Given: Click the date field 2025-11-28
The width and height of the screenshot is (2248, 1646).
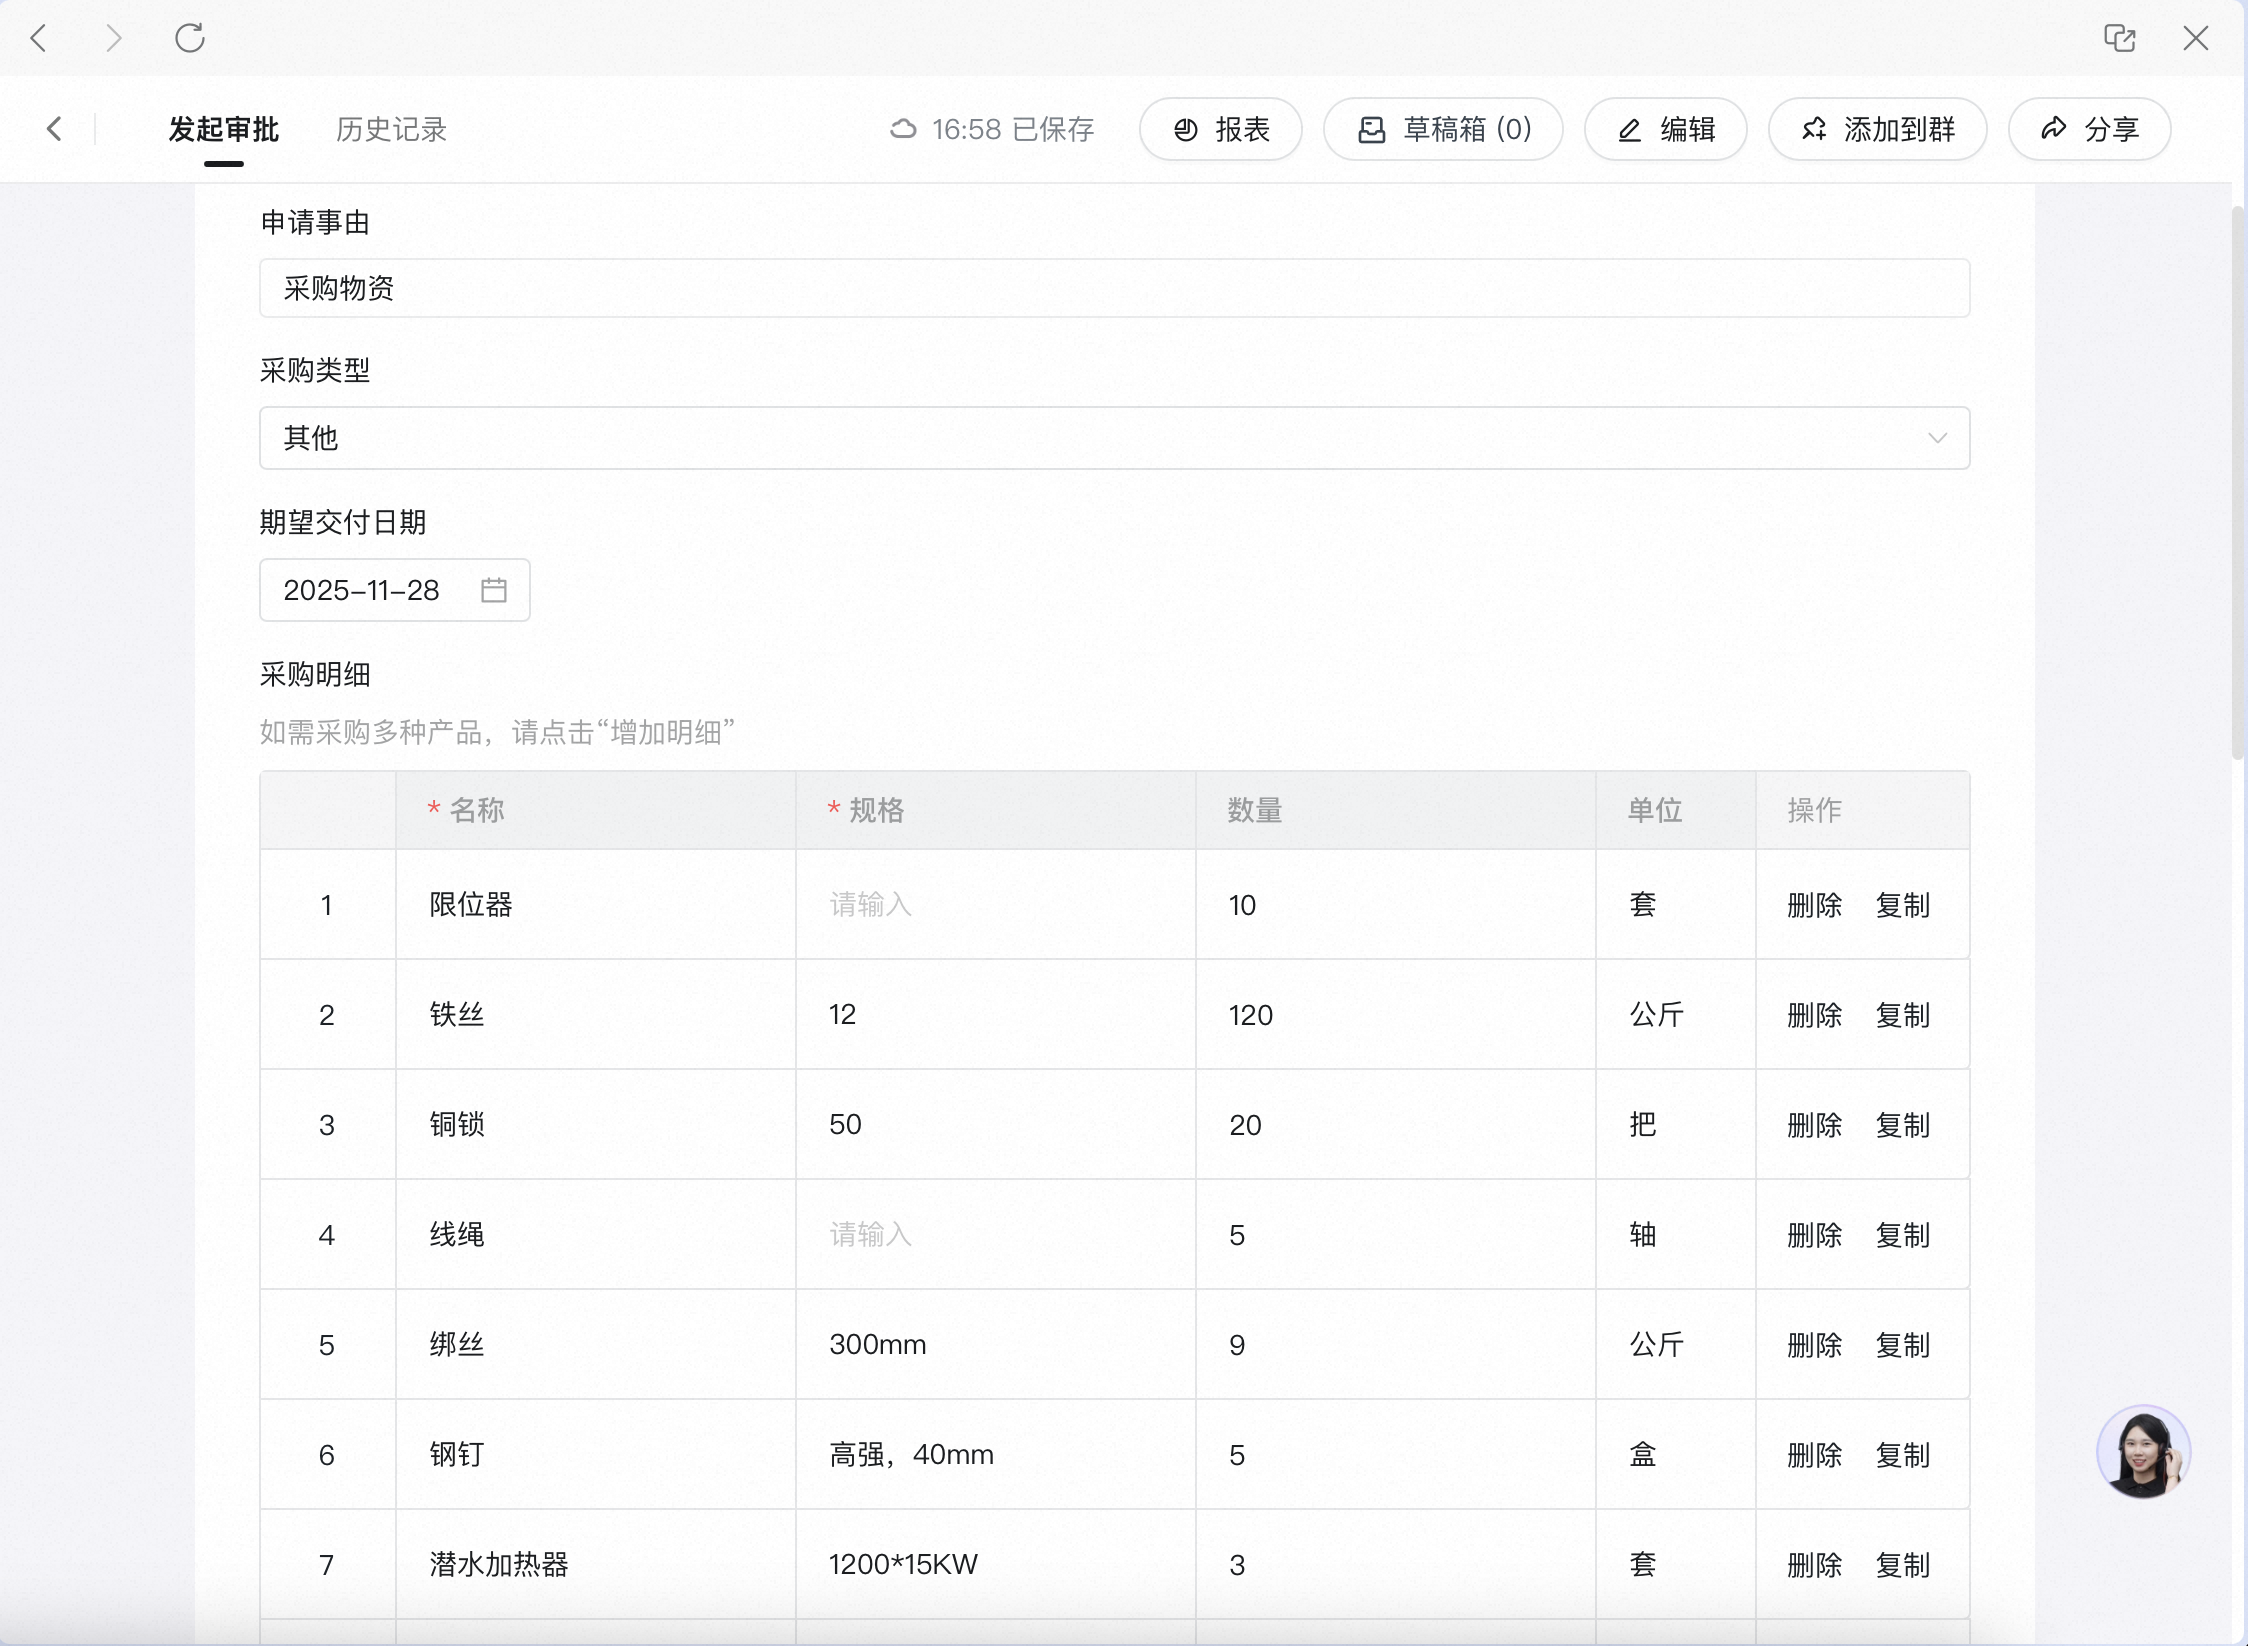Looking at the screenshot, I should pos(395,590).
